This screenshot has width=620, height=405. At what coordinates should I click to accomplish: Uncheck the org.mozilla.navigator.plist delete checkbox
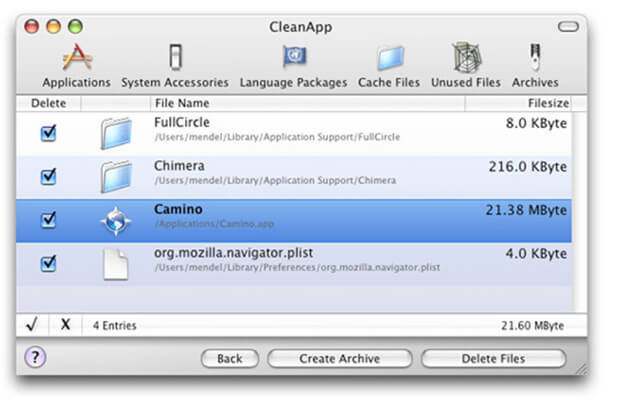click(48, 264)
